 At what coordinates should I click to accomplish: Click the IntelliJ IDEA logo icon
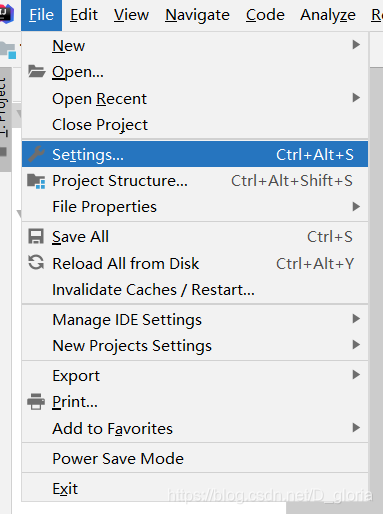click(7, 14)
